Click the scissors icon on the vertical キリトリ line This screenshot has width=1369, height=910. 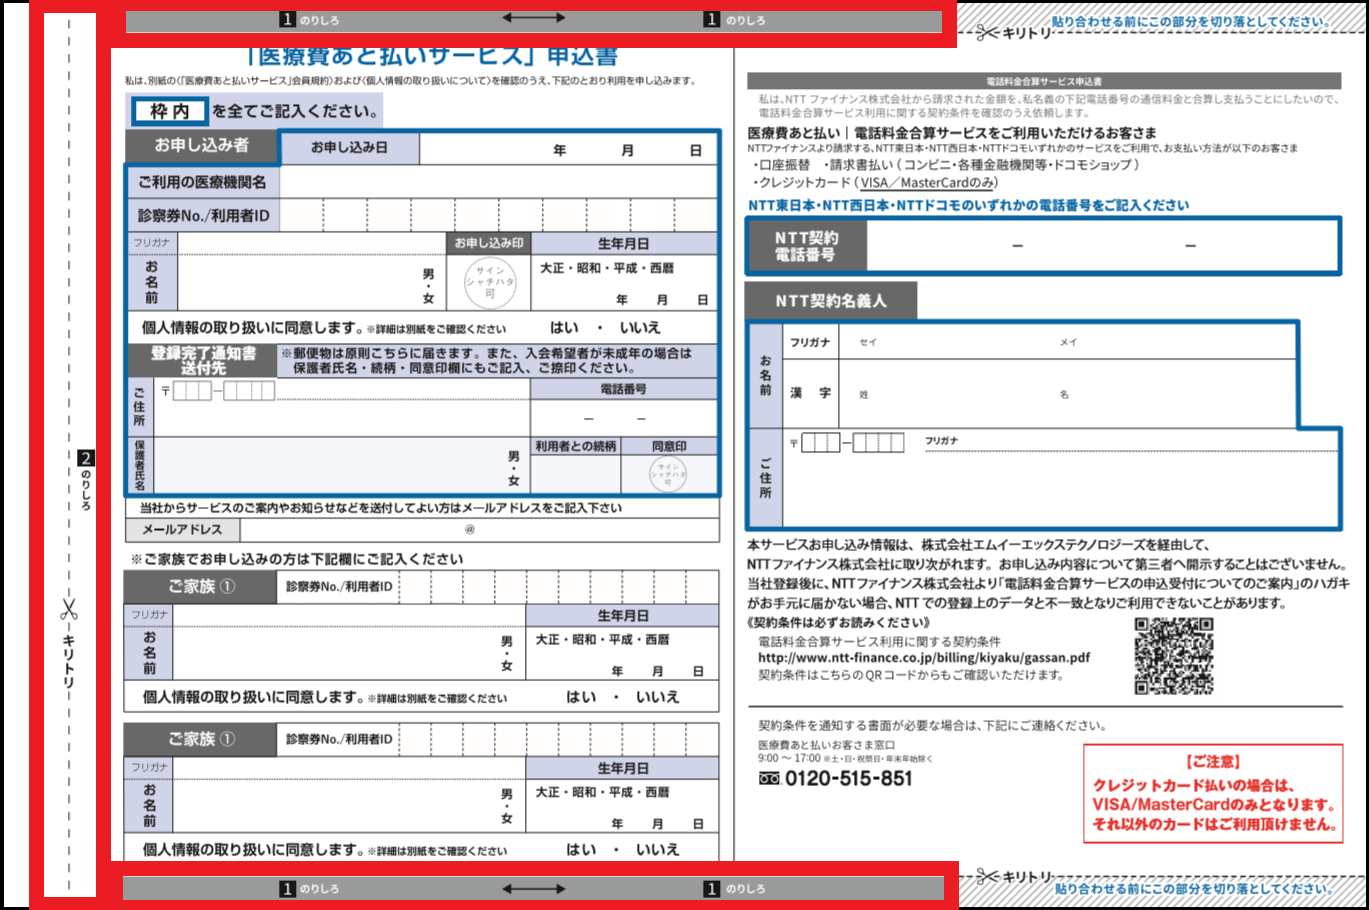point(69,608)
